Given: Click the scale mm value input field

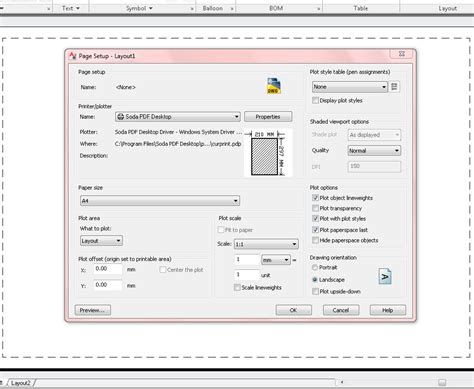Looking at the screenshot, I should pyautogui.click(x=247, y=260).
